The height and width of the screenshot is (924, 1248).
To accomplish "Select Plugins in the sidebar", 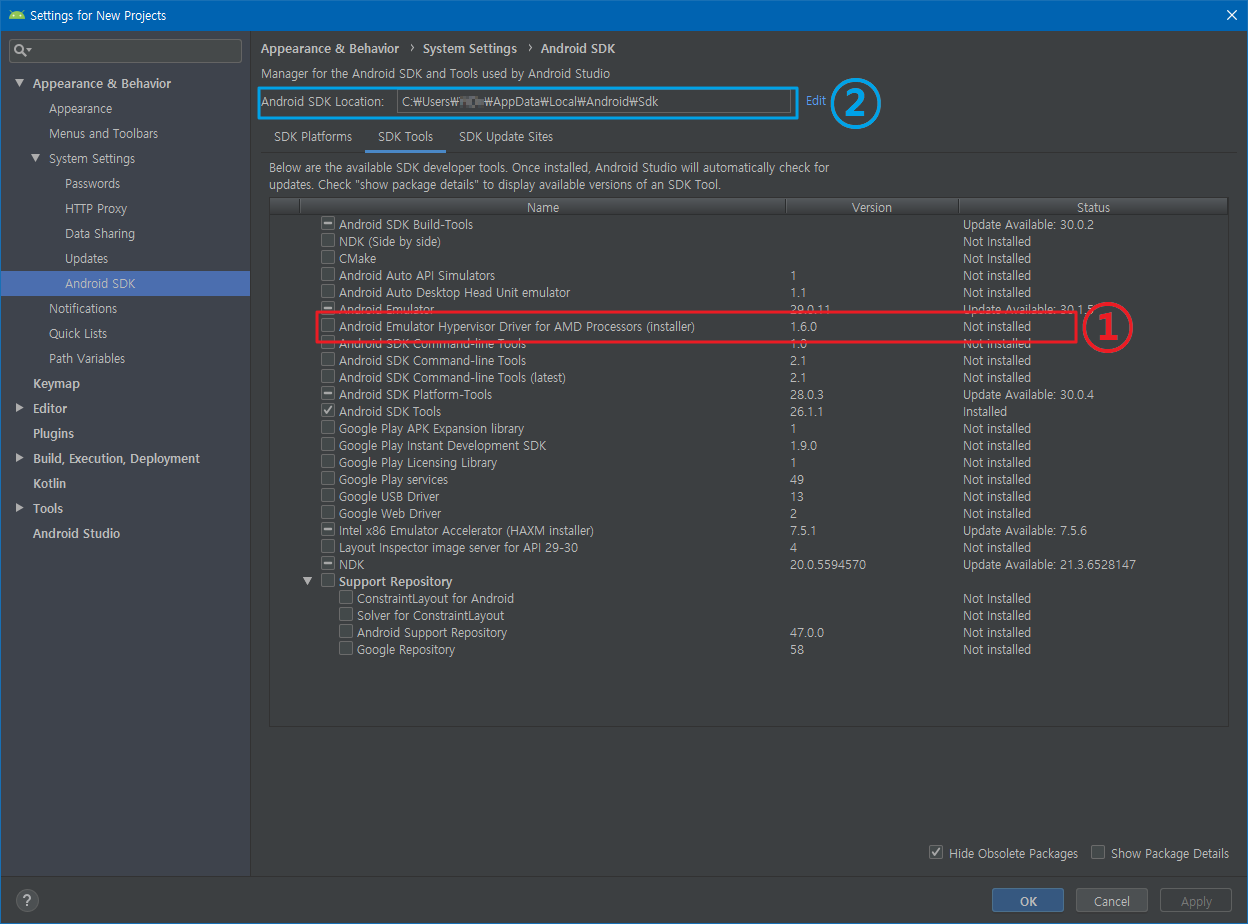I will click(53, 433).
